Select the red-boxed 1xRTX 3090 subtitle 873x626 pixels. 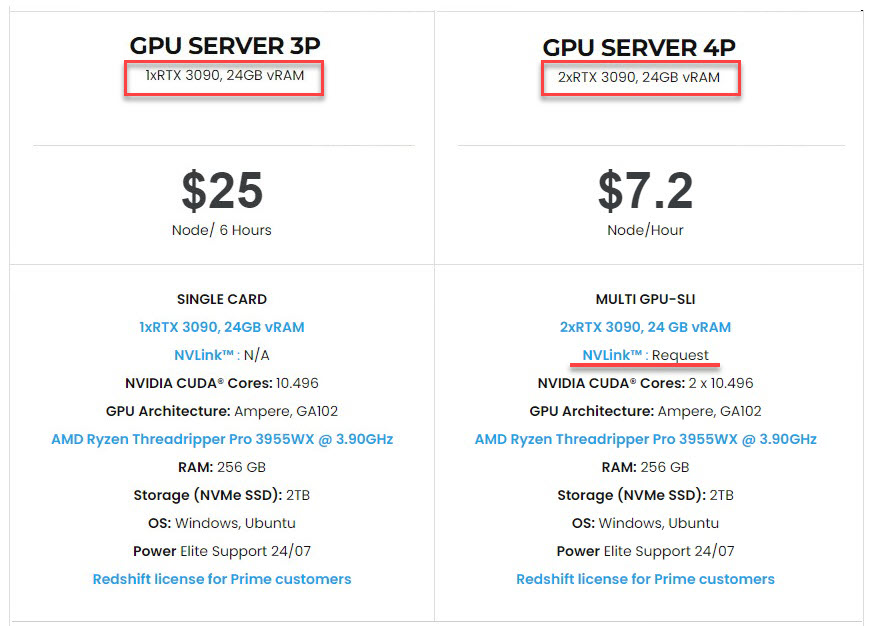(224, 75)
